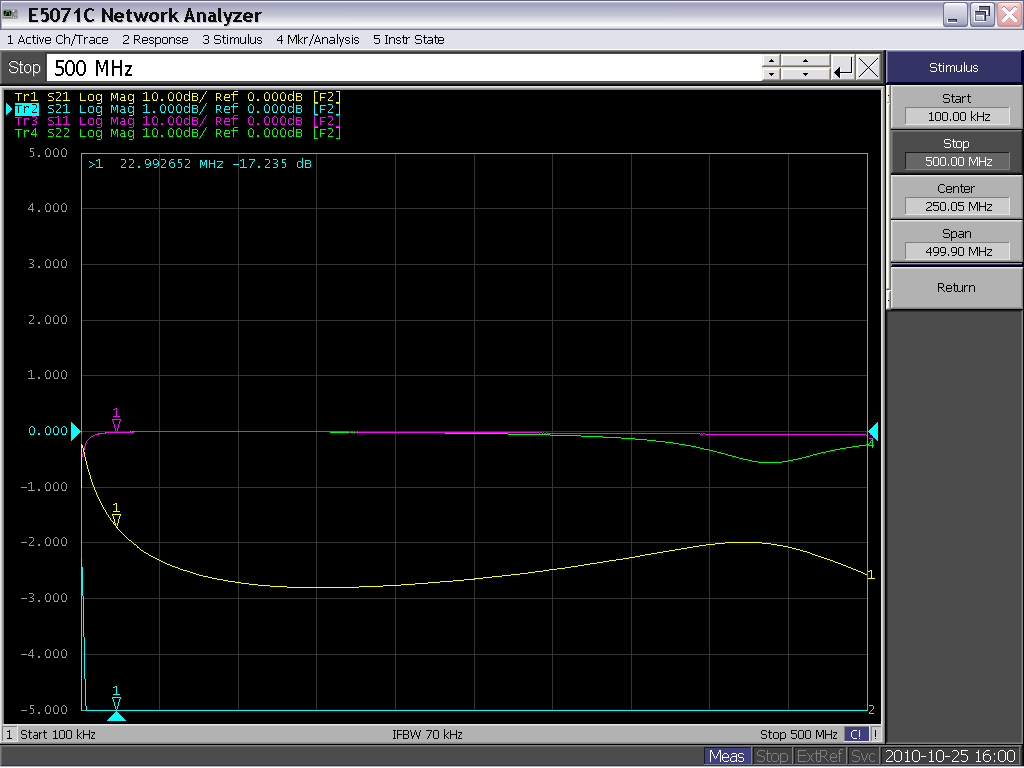
Task: Select the Stop 500.00 MHz softkey
Action: coord(956,153)
